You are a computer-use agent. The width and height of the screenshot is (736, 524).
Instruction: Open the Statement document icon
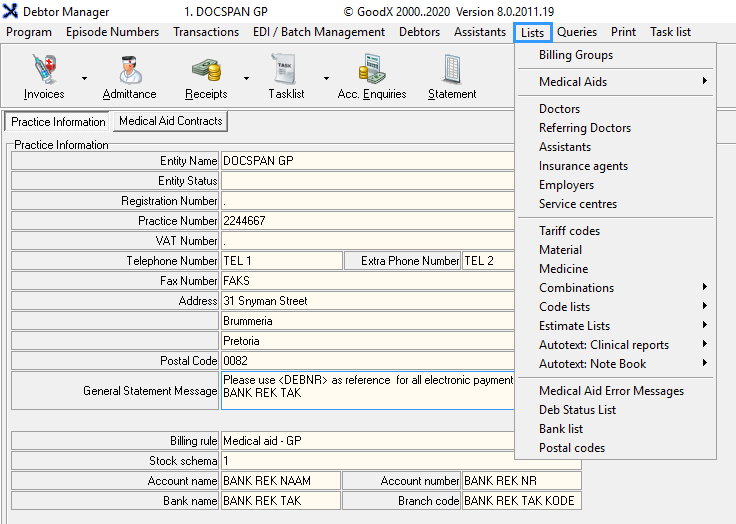click(x=452, y=69)
